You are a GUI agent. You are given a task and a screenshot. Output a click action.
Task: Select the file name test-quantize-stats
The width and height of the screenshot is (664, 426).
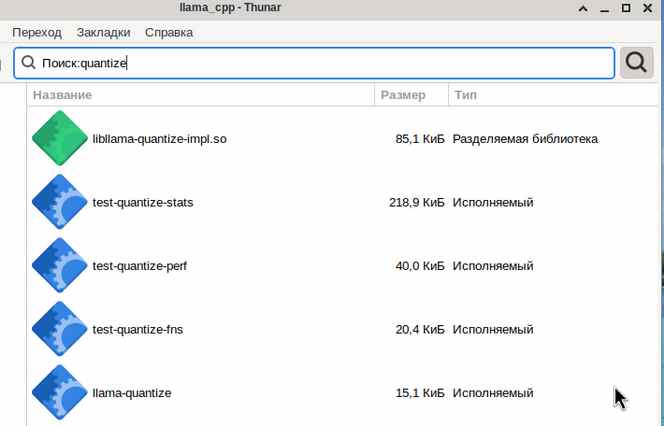click(143, 202)
